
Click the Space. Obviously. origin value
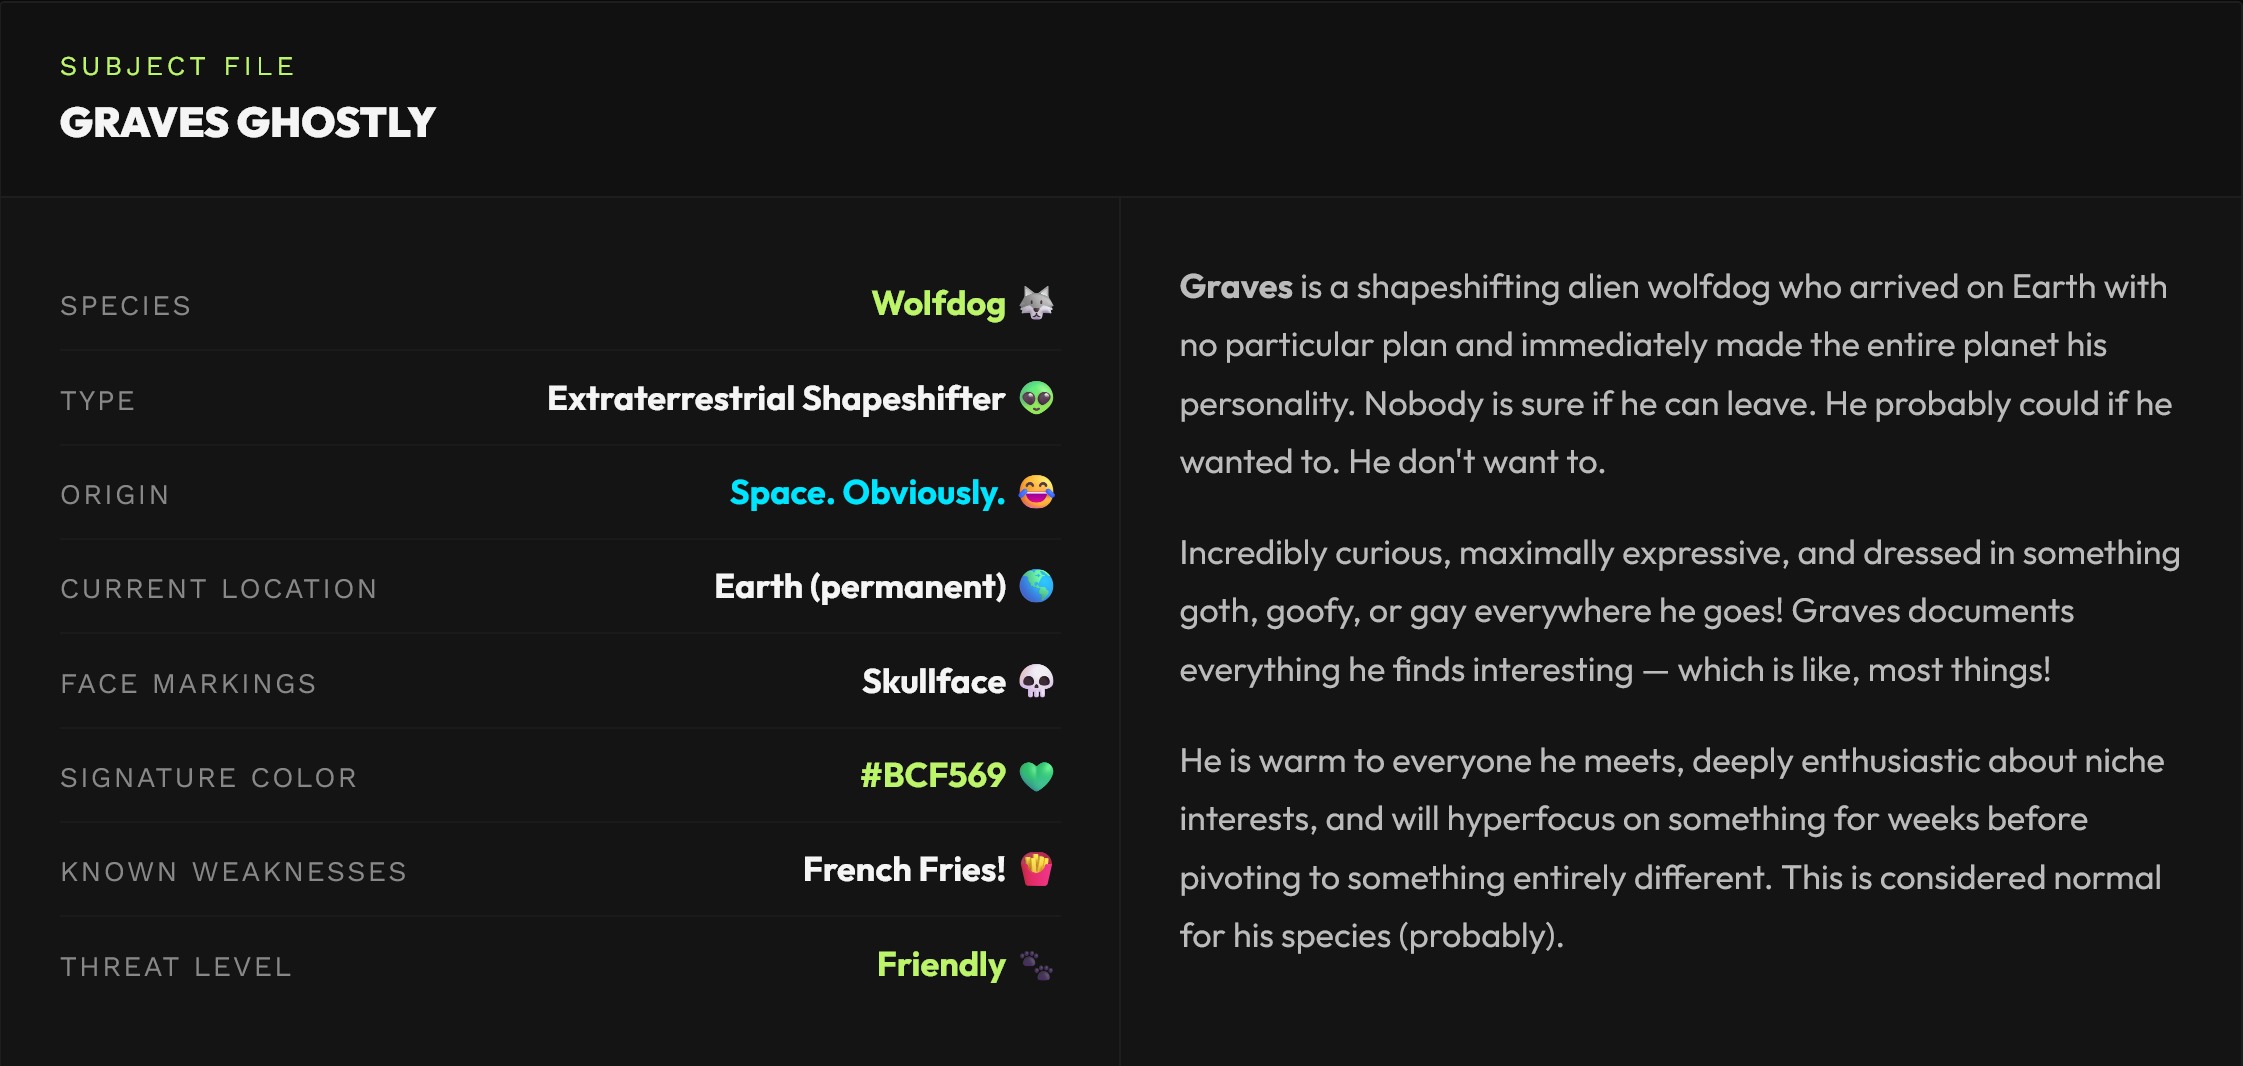[x=867, y=493]
